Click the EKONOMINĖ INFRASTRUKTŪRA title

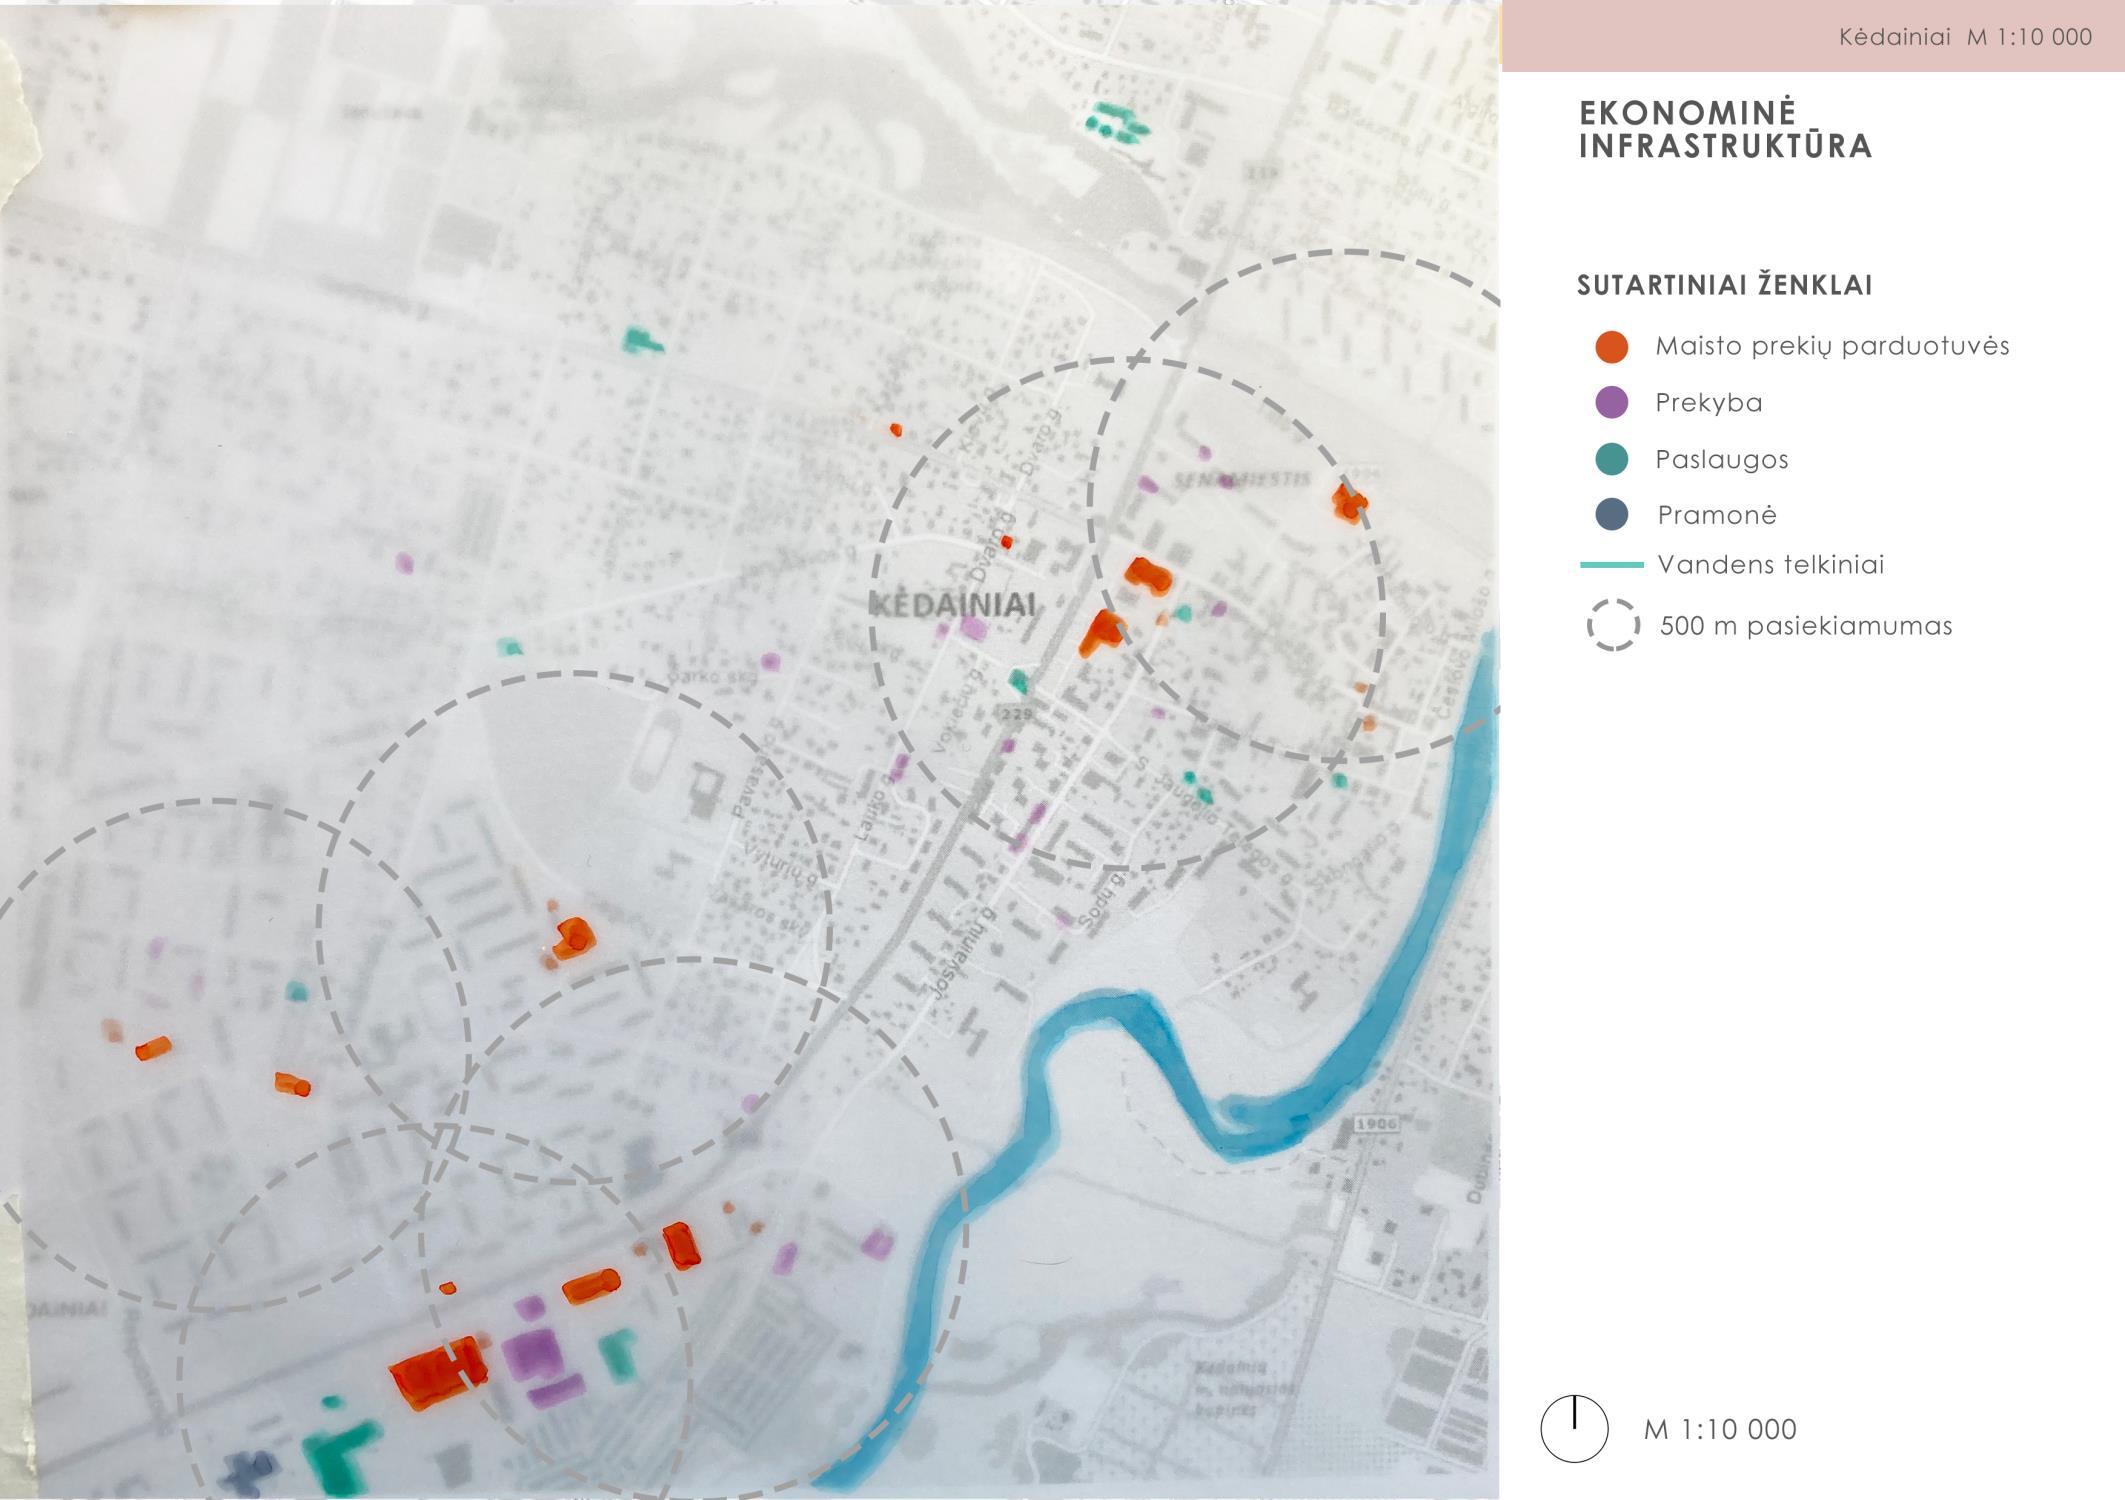pyautogui.click(x=1724, y=129)
